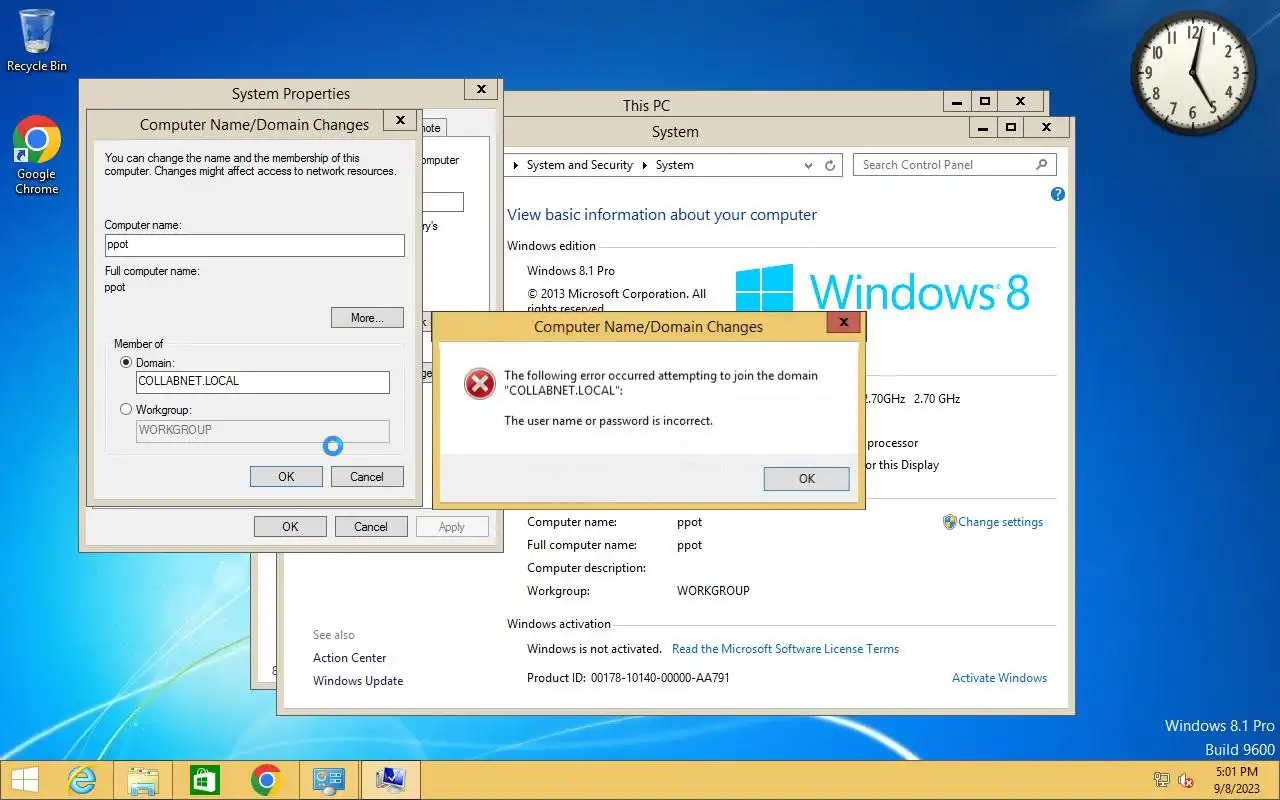Click the Search Control Panel box
The image size is (1280, 800).
954,165
